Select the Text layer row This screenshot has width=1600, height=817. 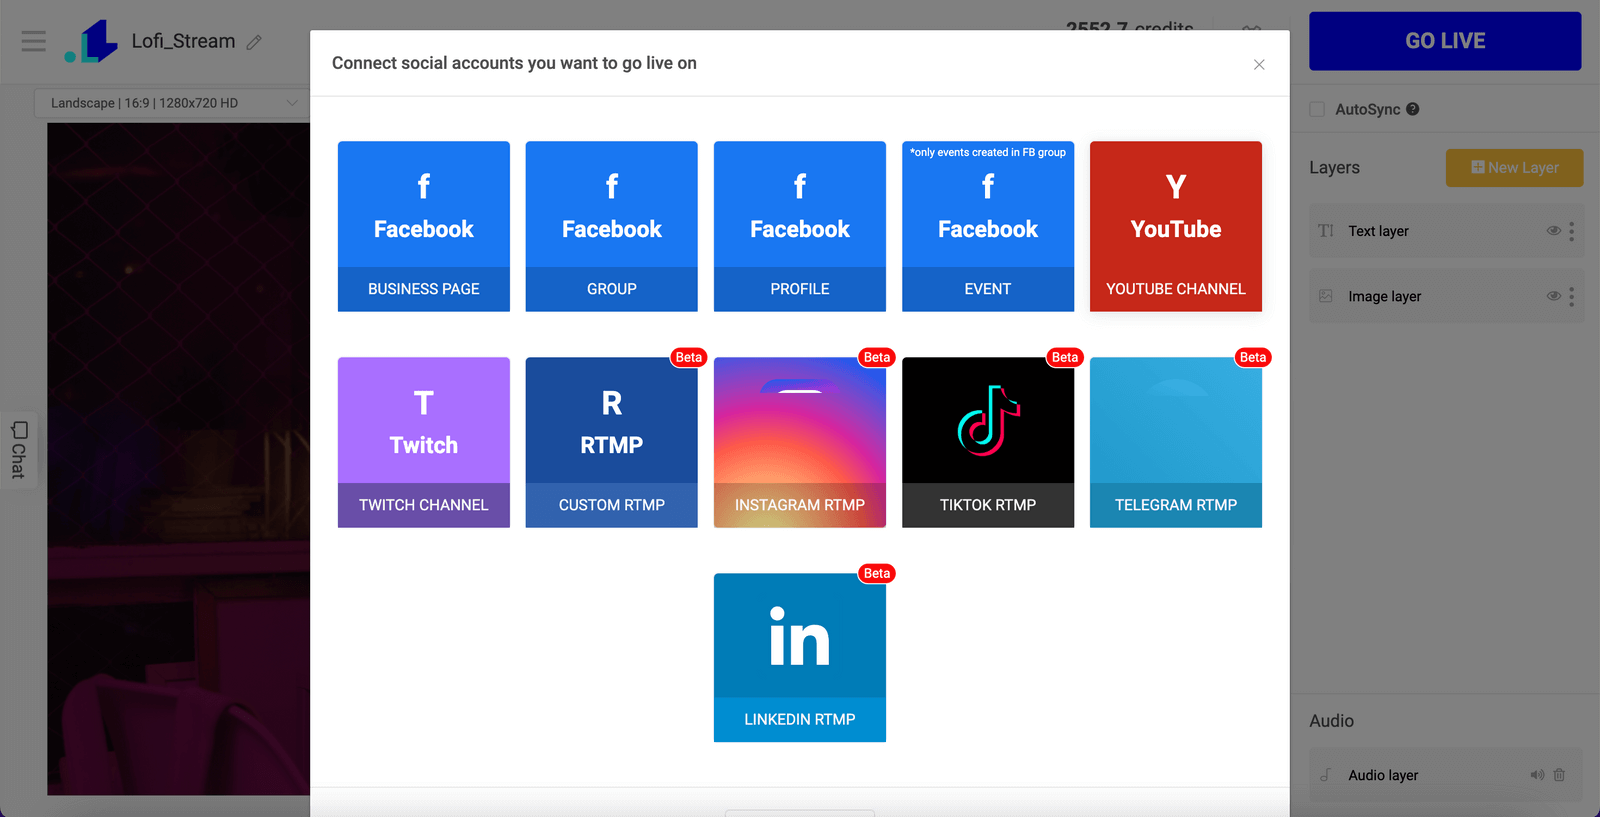1446,231
